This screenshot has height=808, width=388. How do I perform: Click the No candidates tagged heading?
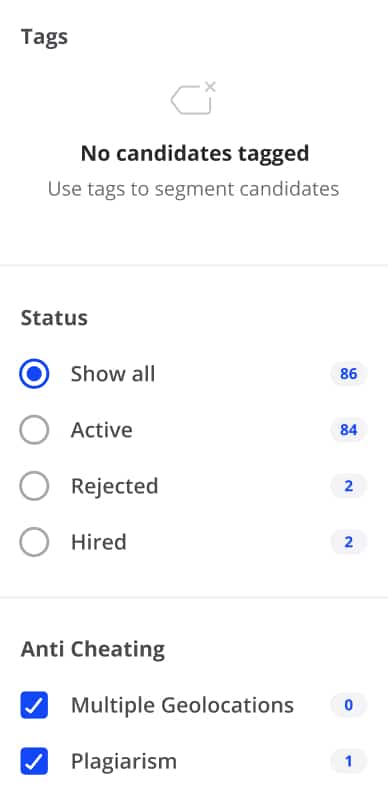pos(195,153)
